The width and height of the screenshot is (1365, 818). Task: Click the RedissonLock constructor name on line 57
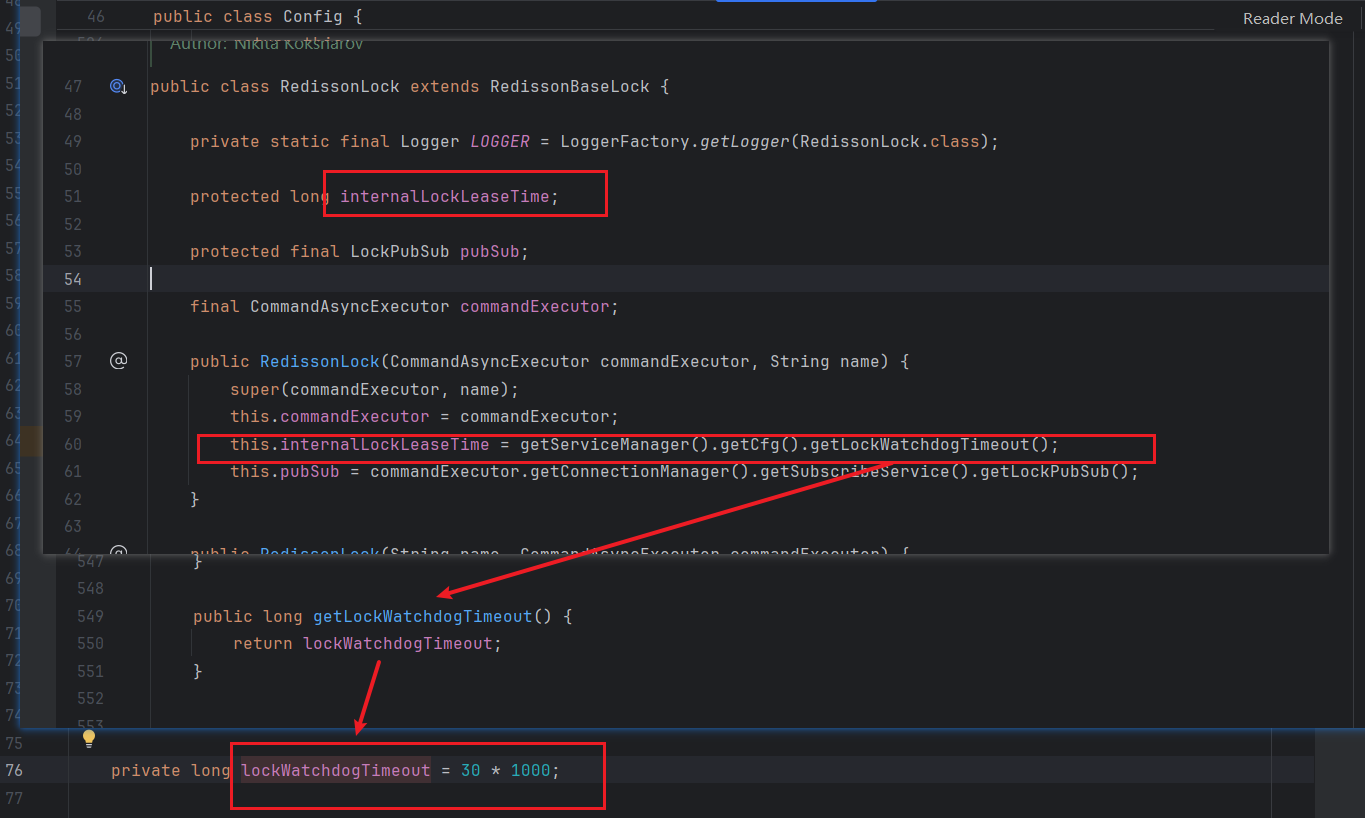(320, 361)
